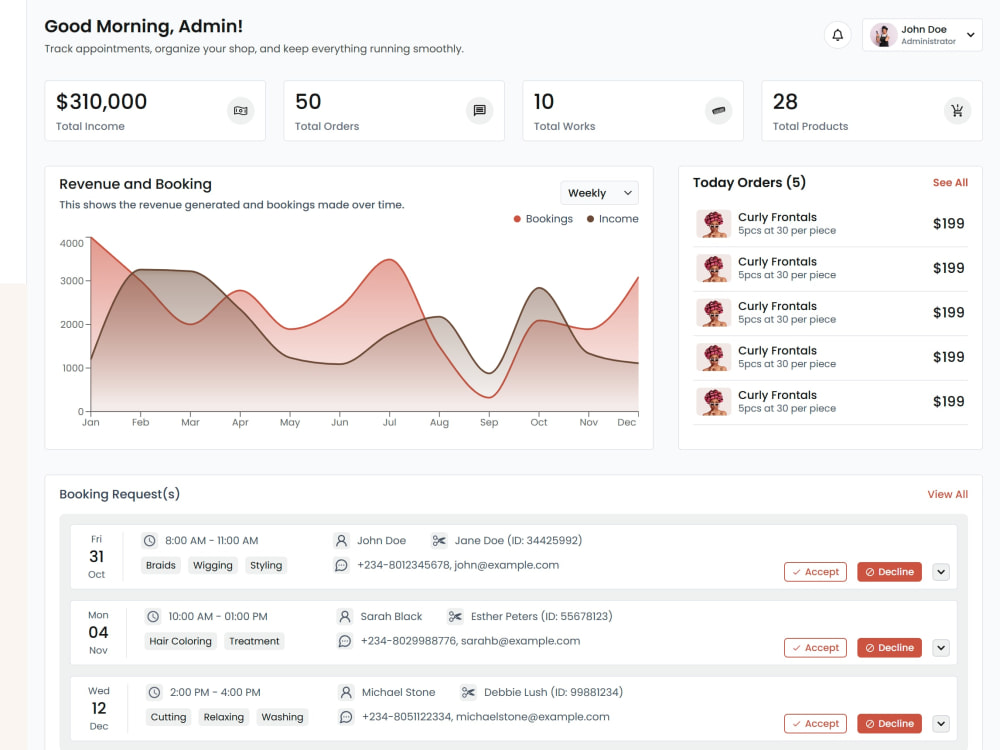Click the clock icon beside 8:00 AM
Viewport: 1000px width, 750px height.
pos(149,541)
